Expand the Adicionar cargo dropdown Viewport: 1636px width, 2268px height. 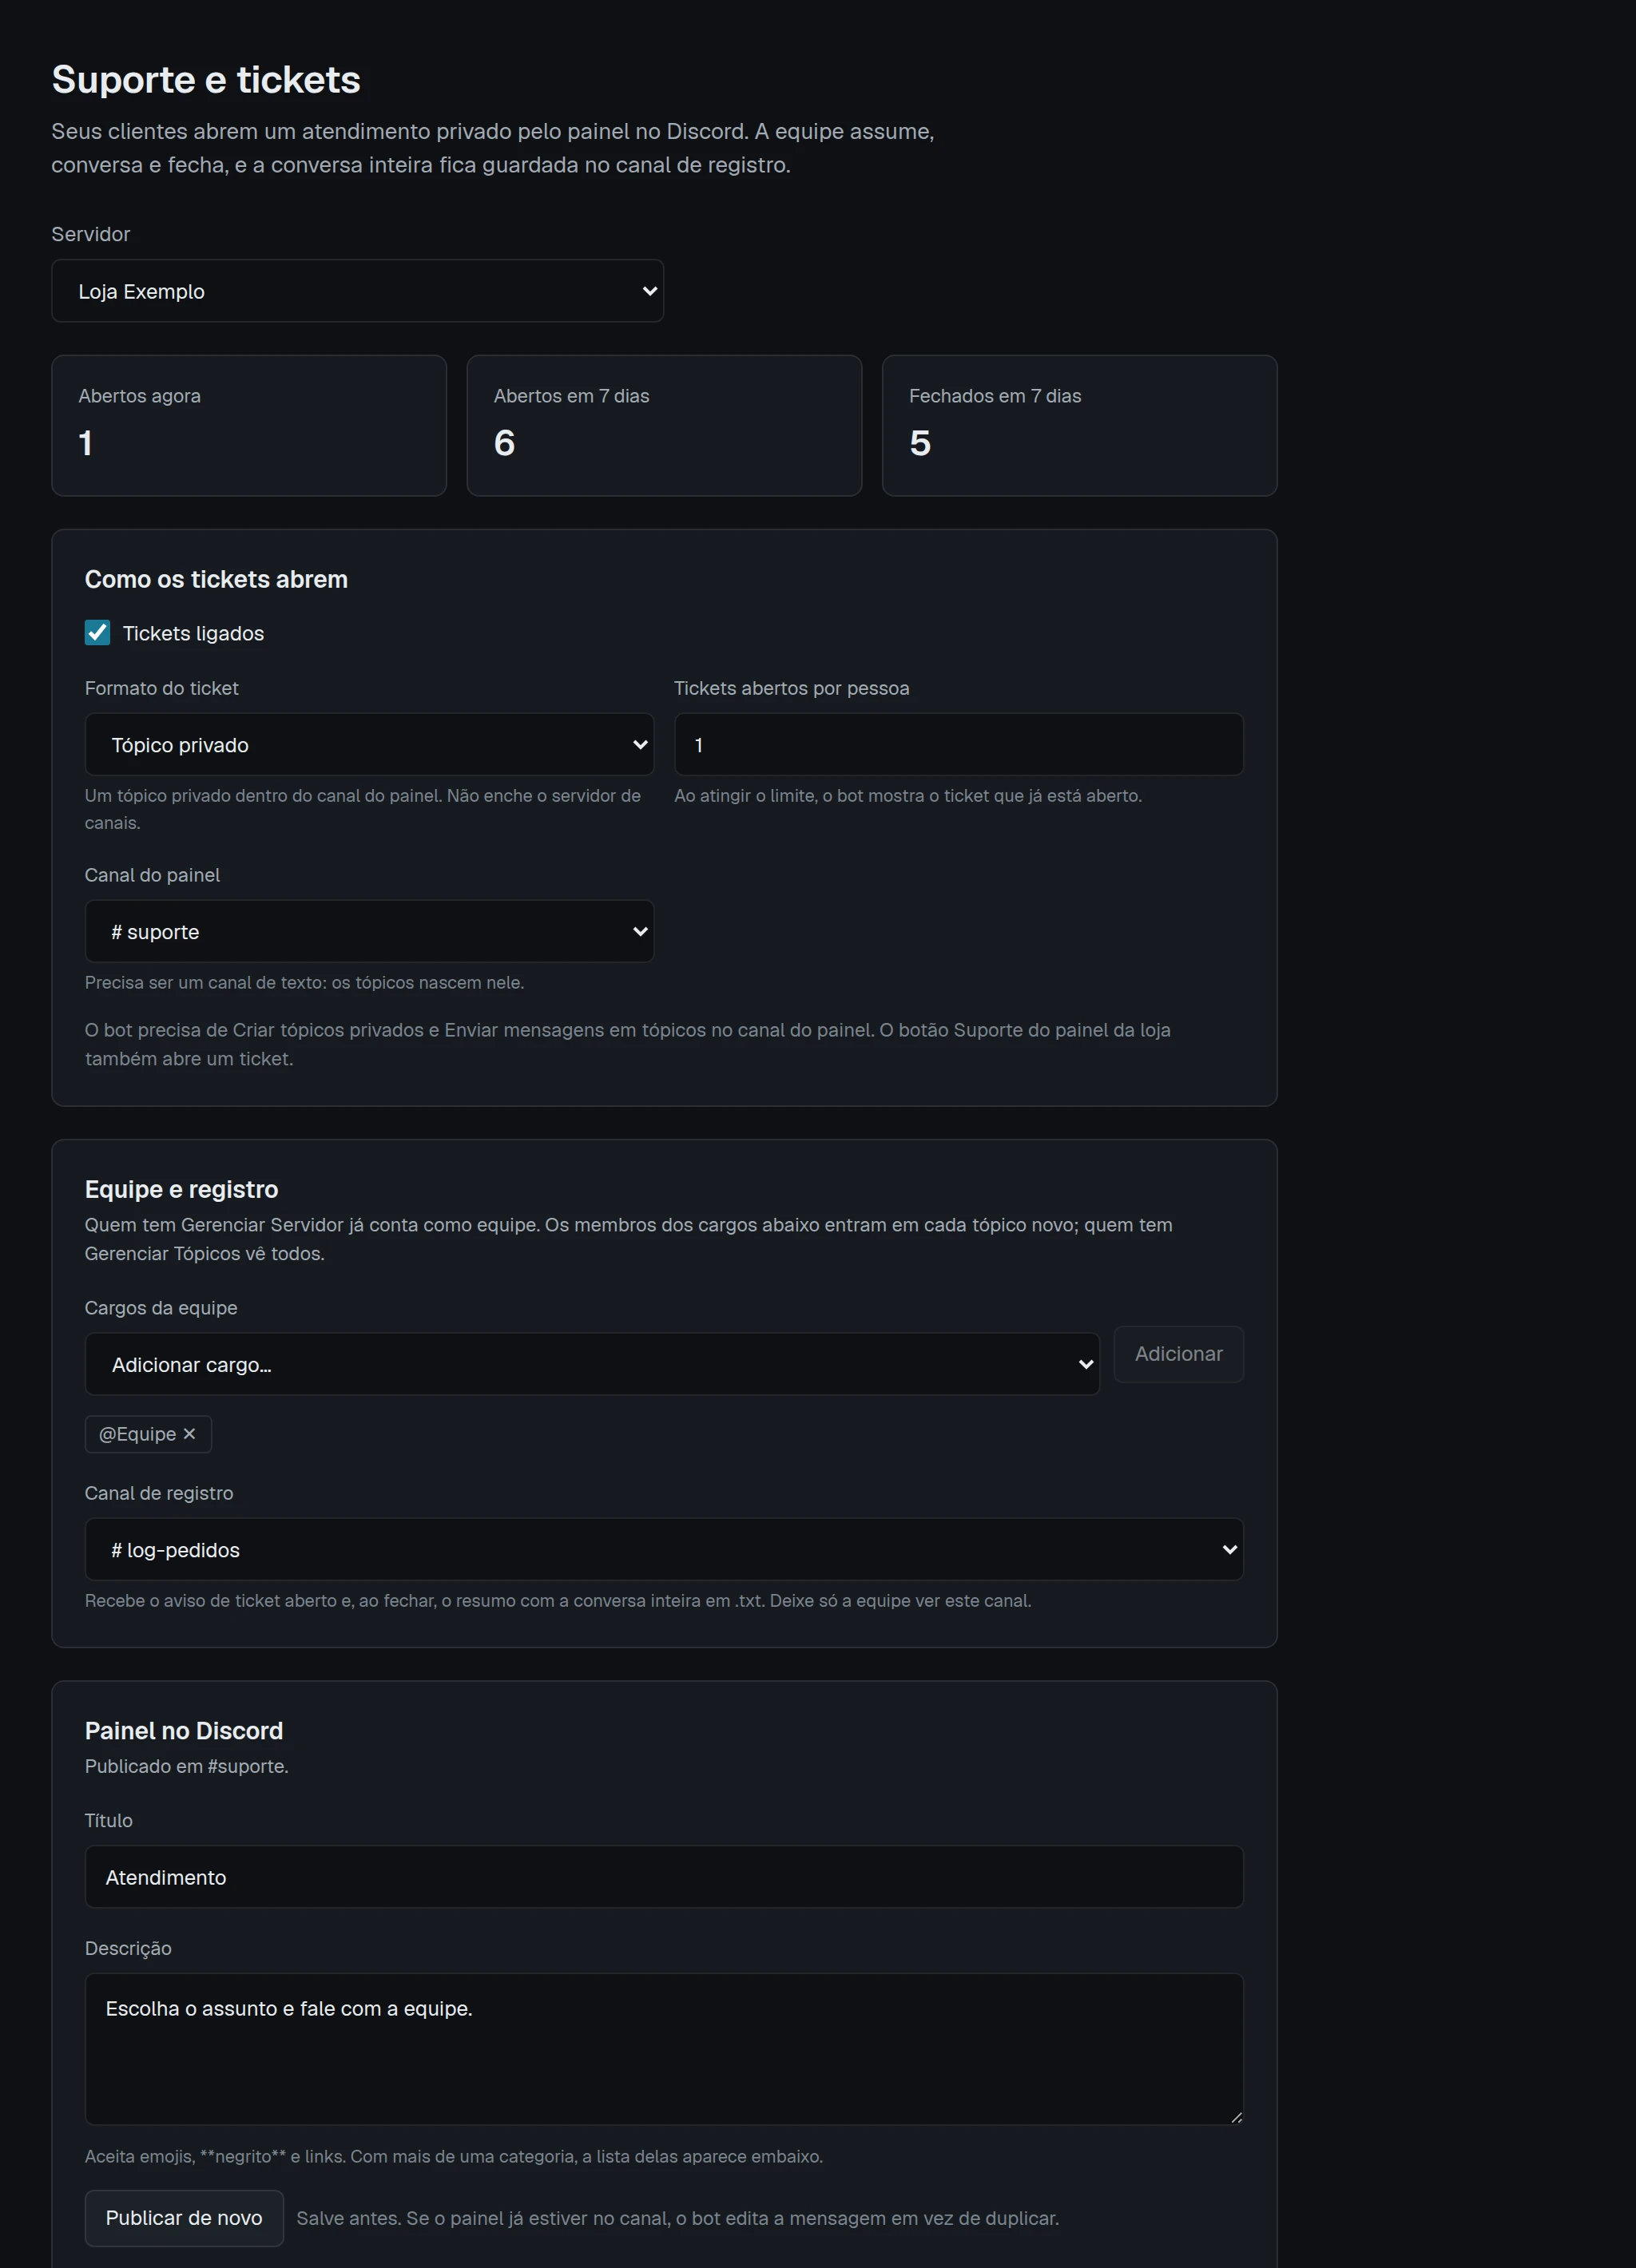coord(592,1365)
